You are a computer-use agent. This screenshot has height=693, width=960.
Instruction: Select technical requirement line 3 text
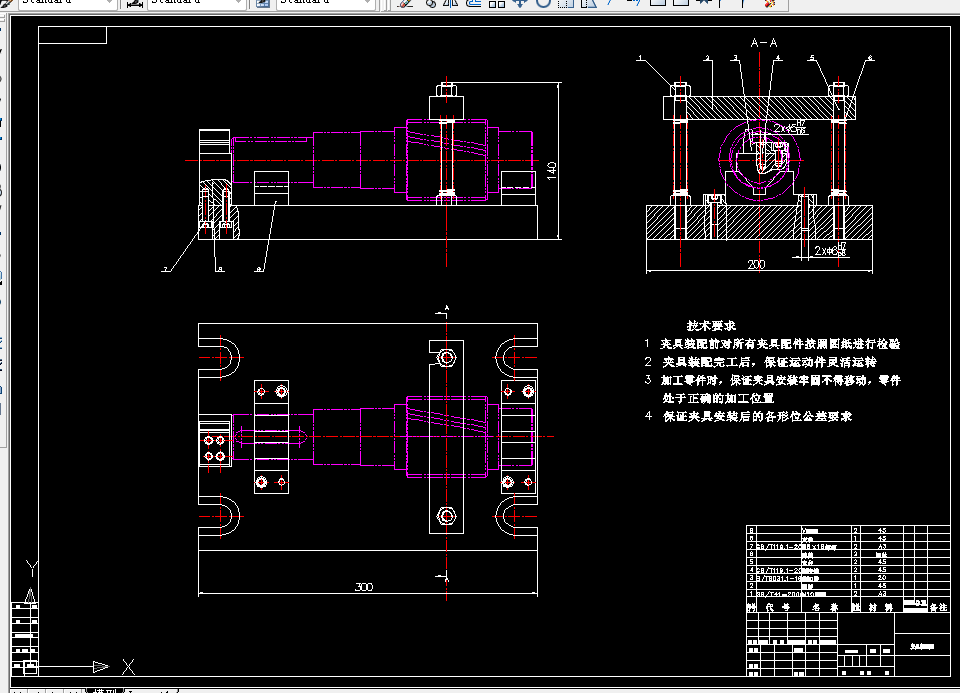pos(773,380)
